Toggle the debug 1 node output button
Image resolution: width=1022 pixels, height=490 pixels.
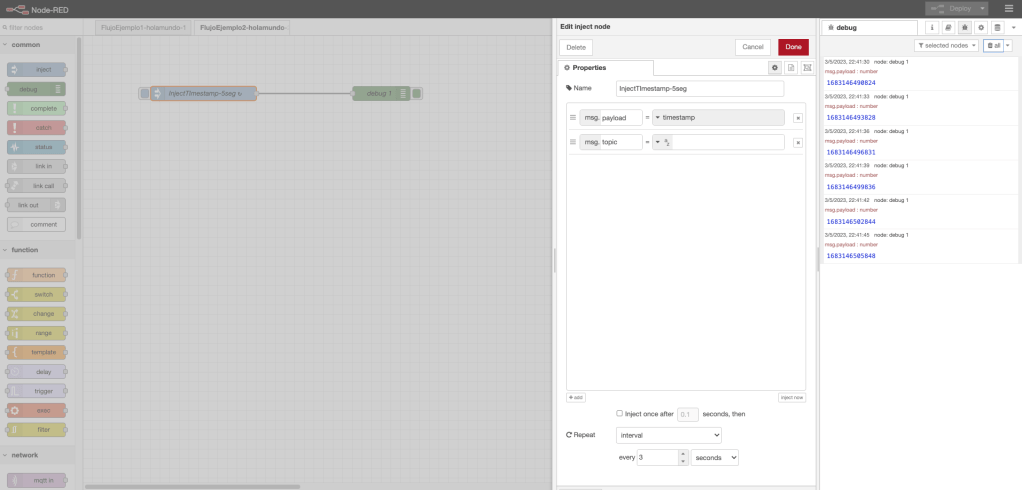(x=417, y=93)
